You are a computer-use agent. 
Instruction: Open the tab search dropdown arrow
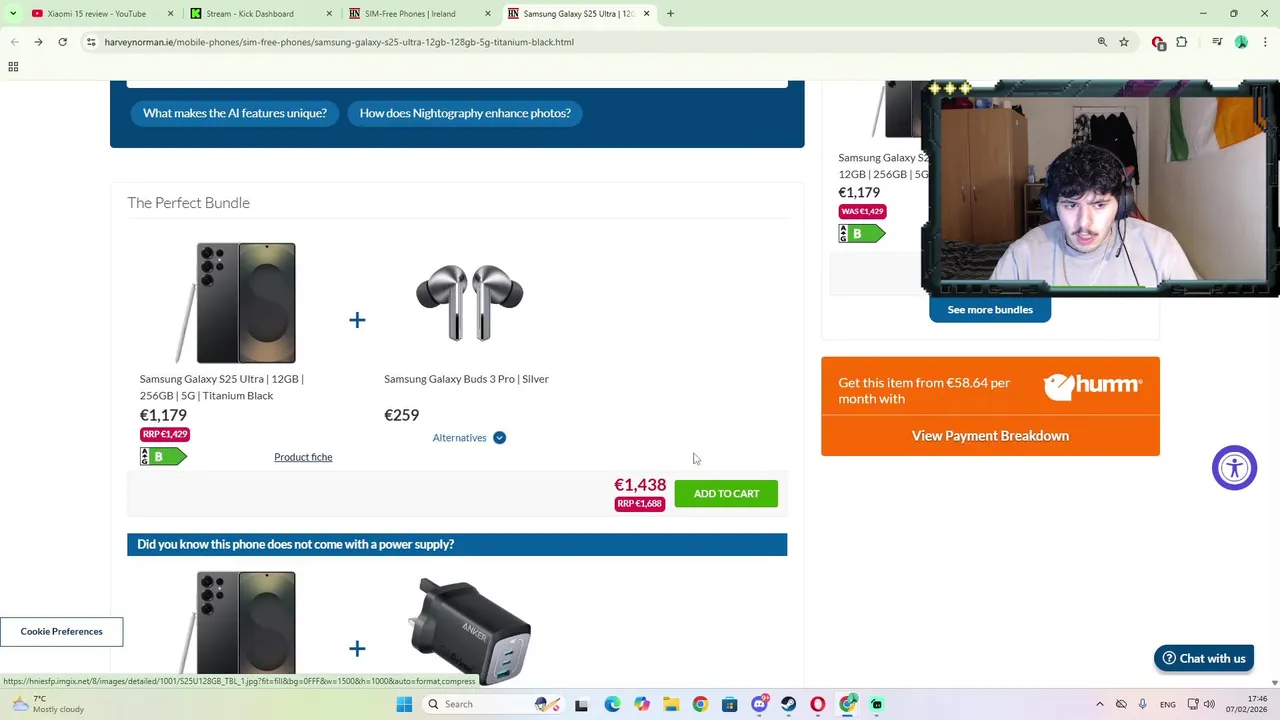pyautogui.click(x=13, y=13)
